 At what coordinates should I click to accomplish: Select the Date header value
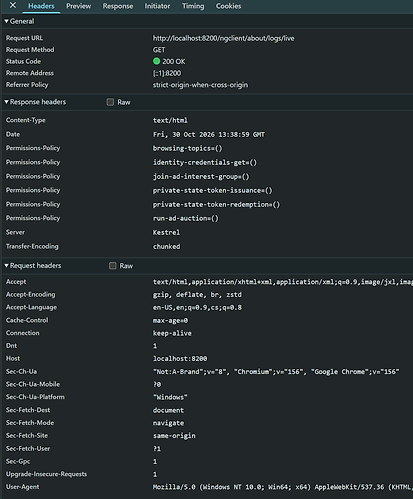pos(209,134)
